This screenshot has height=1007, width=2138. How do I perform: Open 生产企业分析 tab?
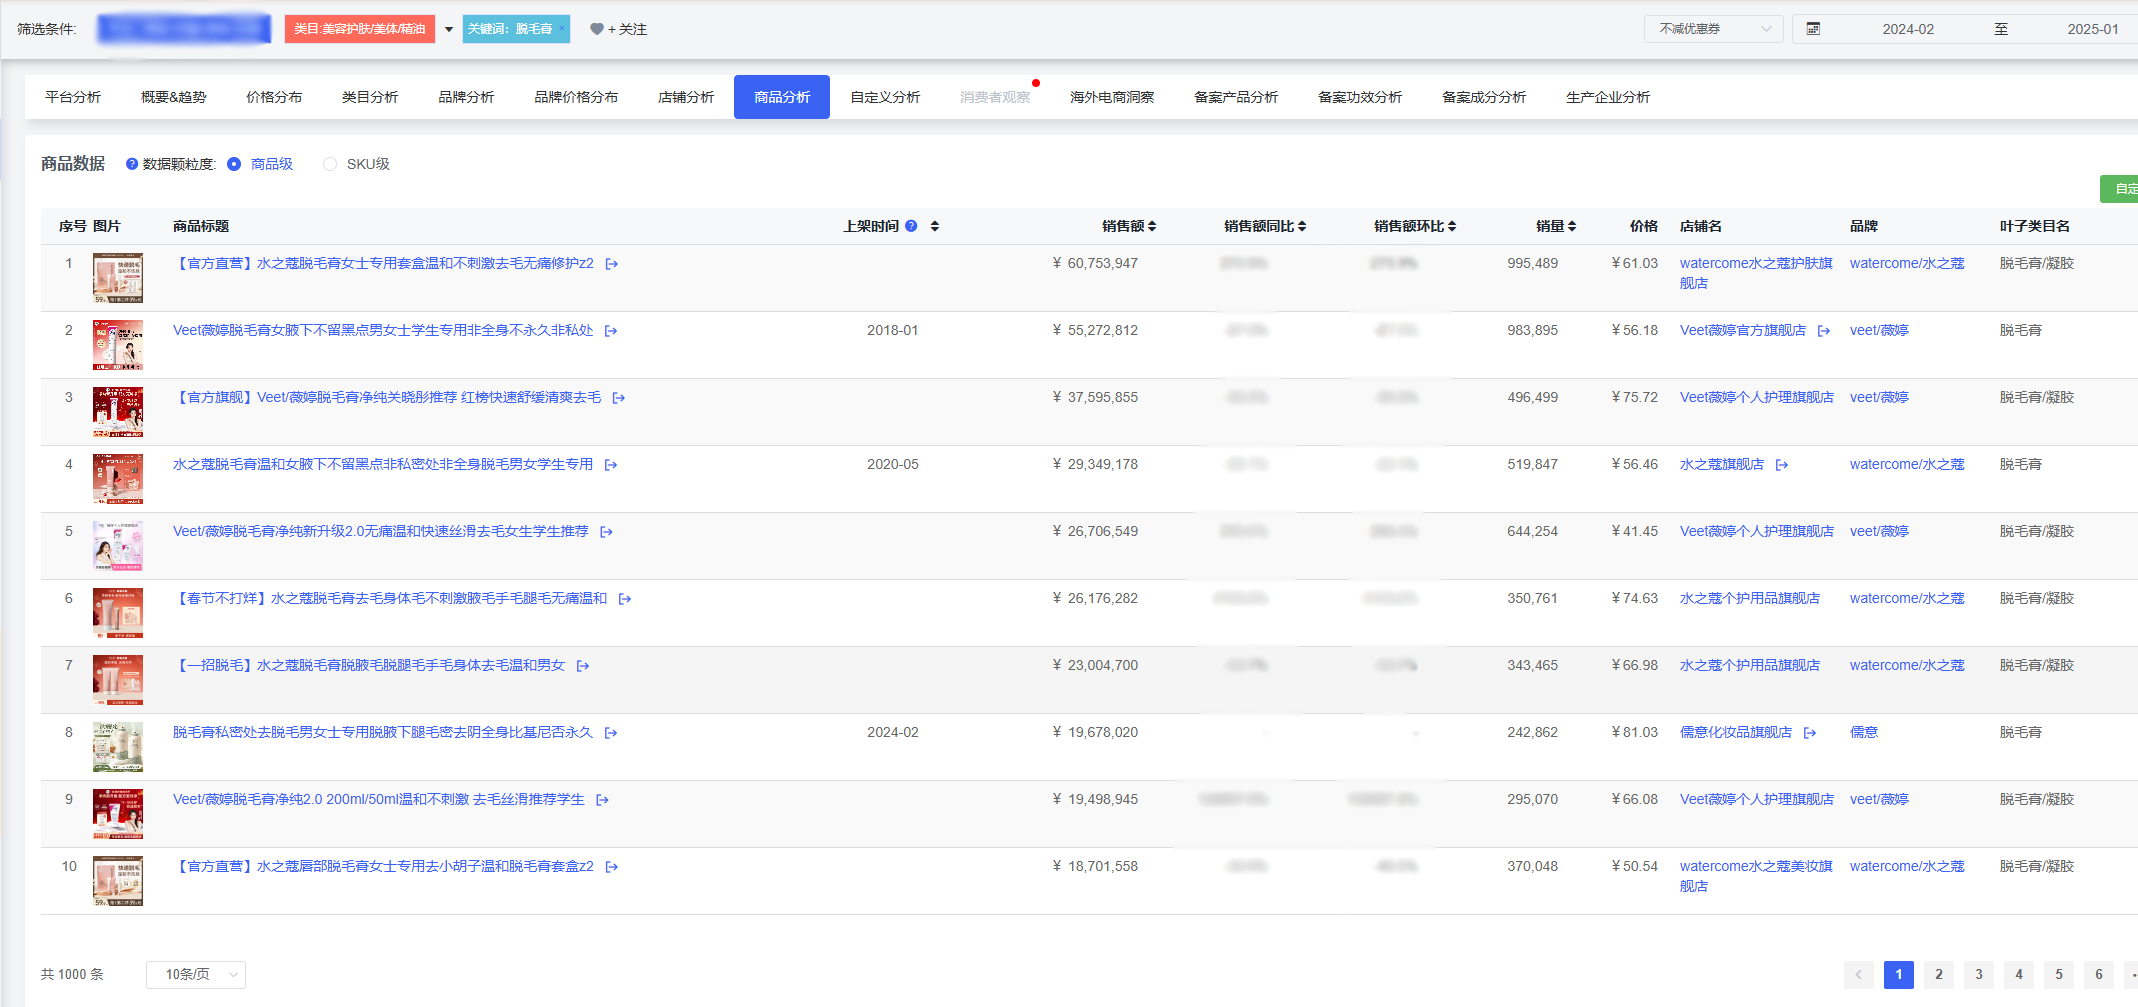pos(1608,97)
